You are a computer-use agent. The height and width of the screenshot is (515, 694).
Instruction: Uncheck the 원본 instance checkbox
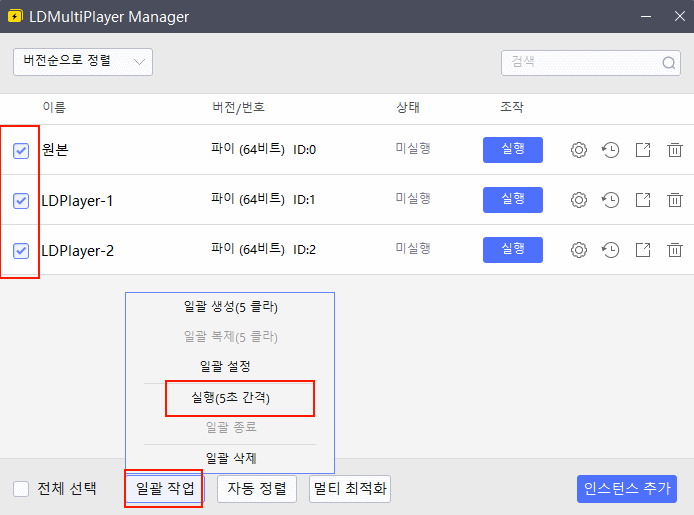(21, 151)
